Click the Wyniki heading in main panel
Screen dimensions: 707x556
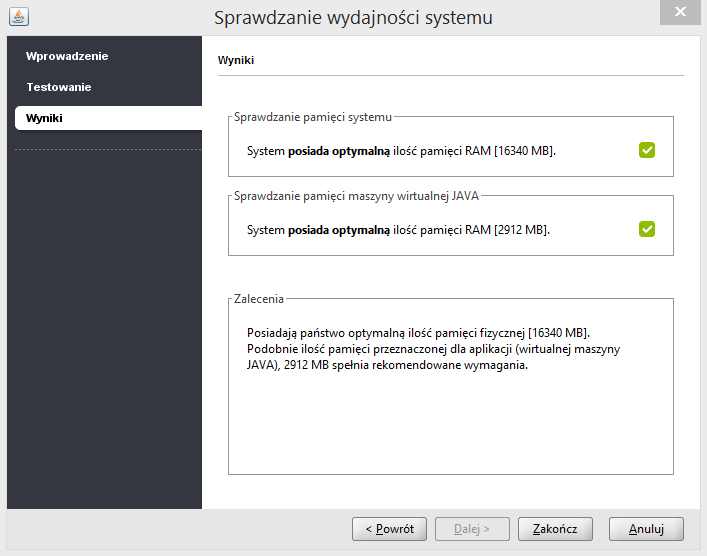pos(236,60)
